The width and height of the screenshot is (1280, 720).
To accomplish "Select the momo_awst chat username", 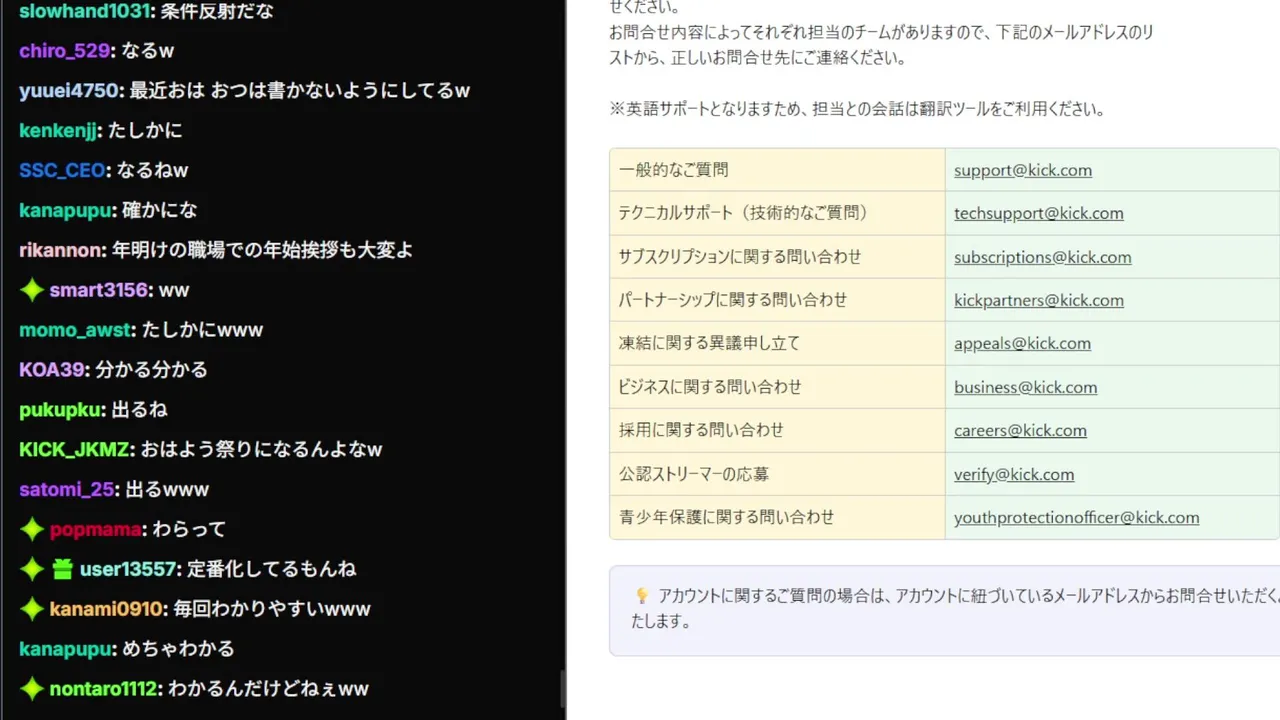I will pos(75,330).
